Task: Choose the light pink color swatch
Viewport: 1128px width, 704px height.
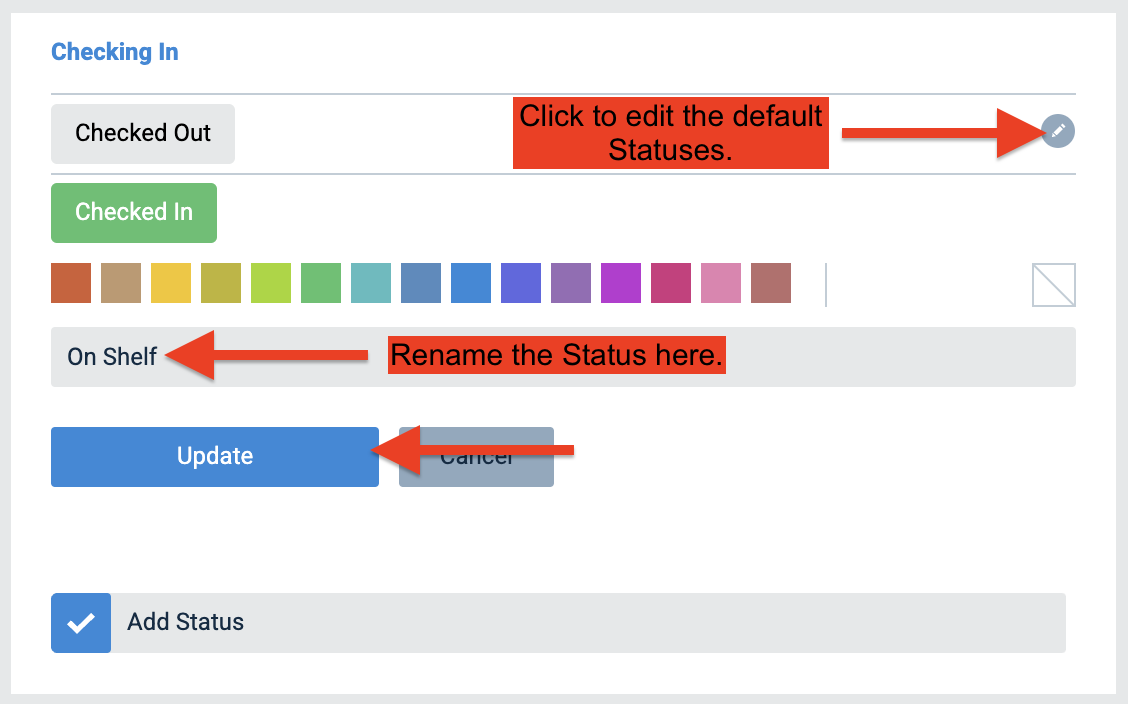Action: [721, 283]
